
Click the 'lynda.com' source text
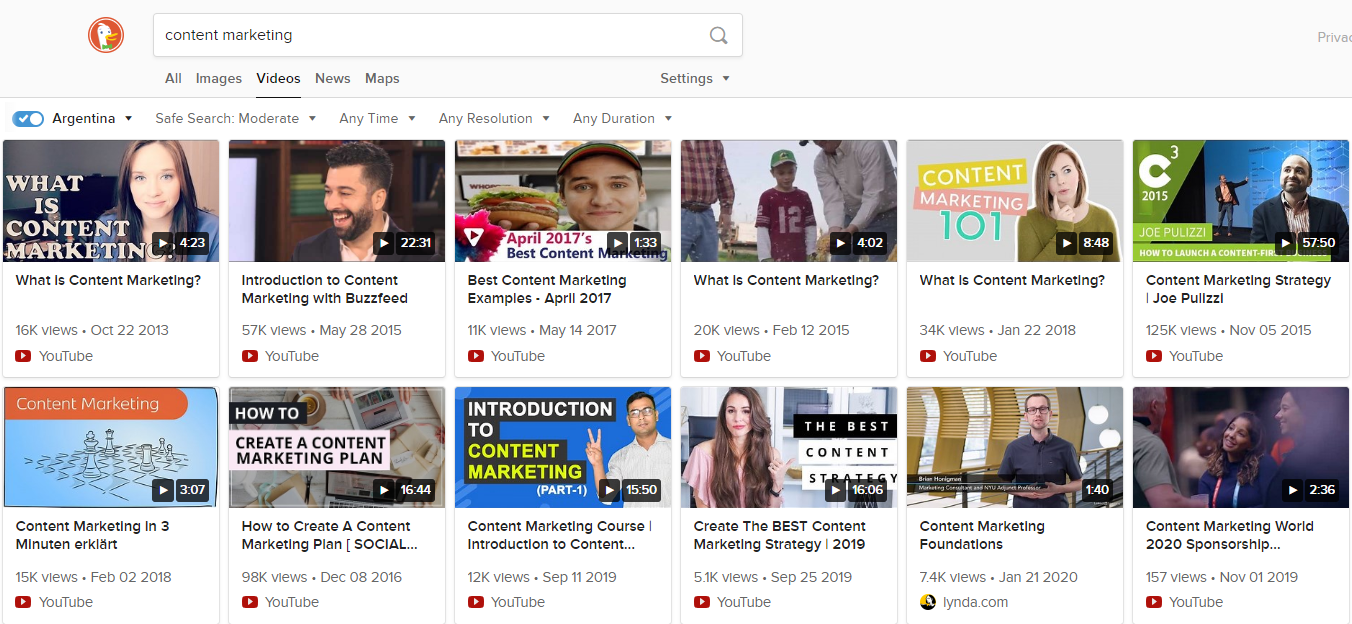[975, 602]
